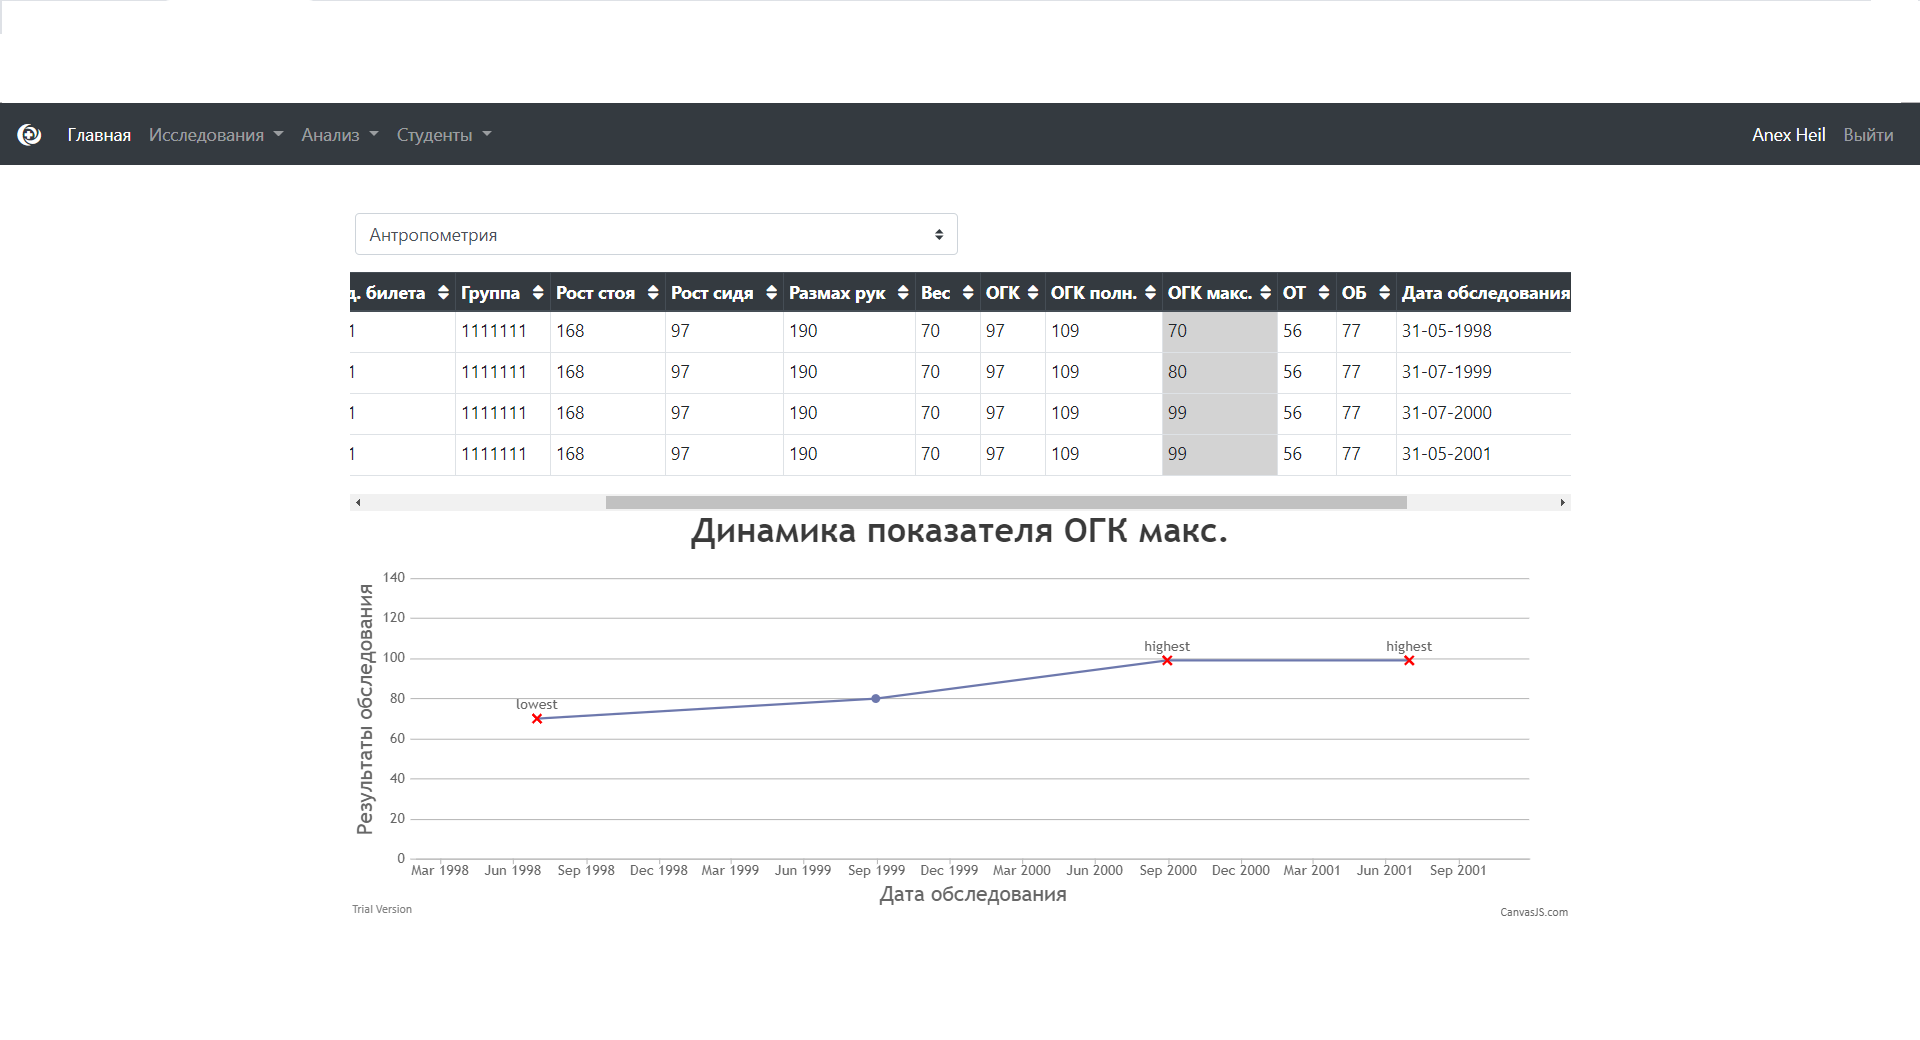Click chart title Динамика показателя ОГК макс.
Screen dimensions: 1920x1040
[959, 530]
